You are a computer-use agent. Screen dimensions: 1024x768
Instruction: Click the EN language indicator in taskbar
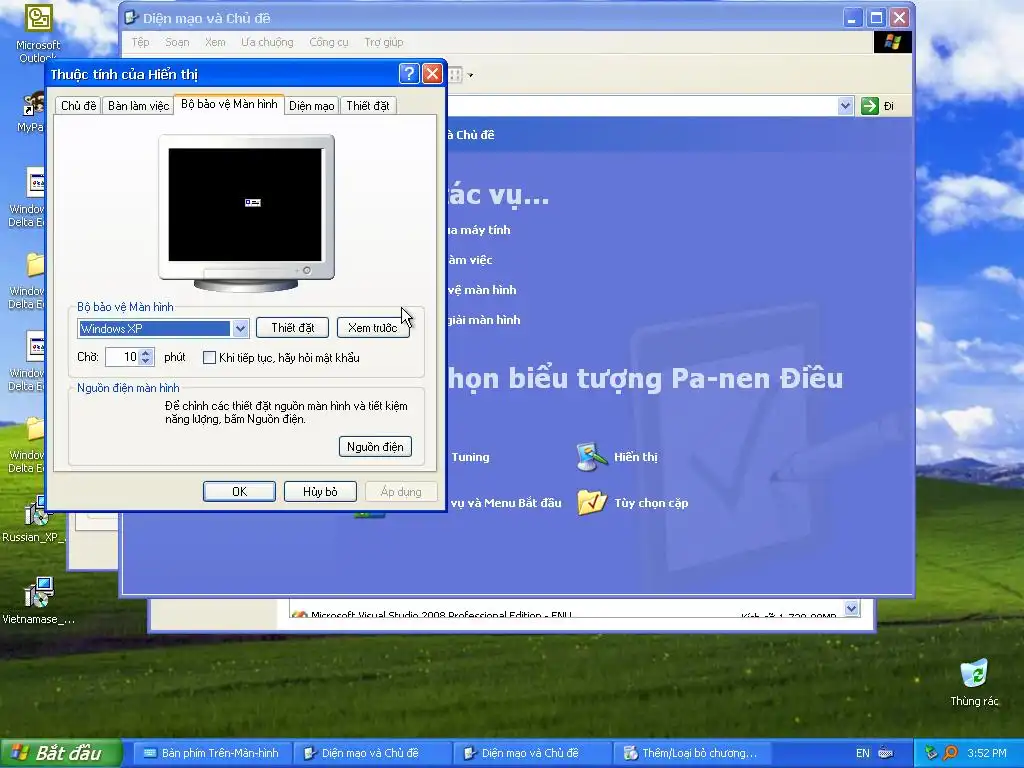click(x=863, y=753)
